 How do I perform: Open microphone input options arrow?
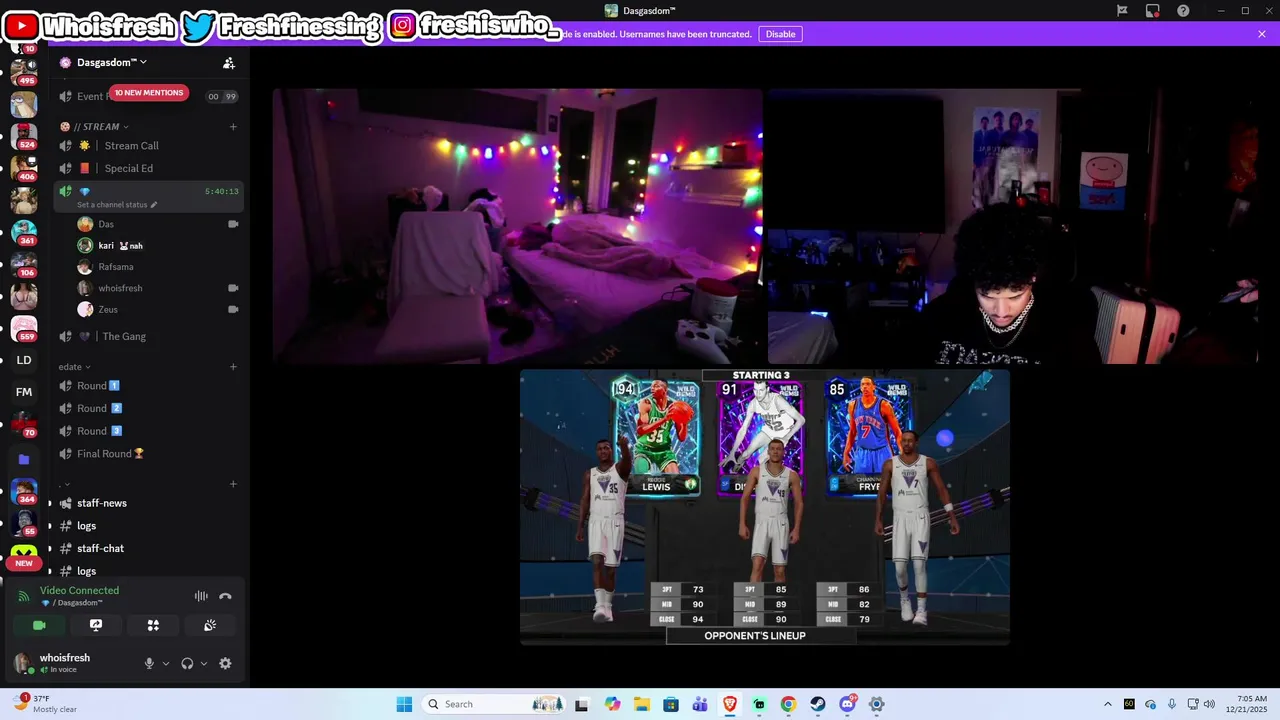pos(166,663)
